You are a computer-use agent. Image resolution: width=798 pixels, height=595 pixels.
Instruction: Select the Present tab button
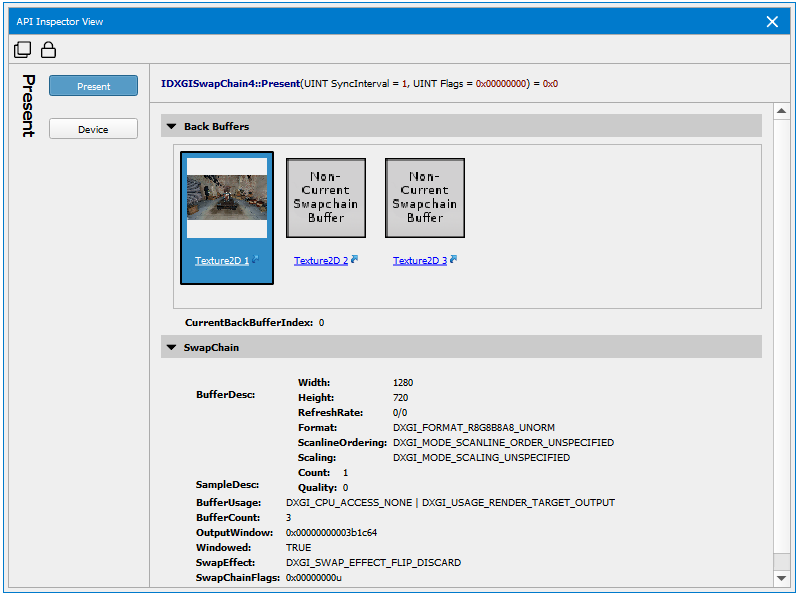(93, 86)
